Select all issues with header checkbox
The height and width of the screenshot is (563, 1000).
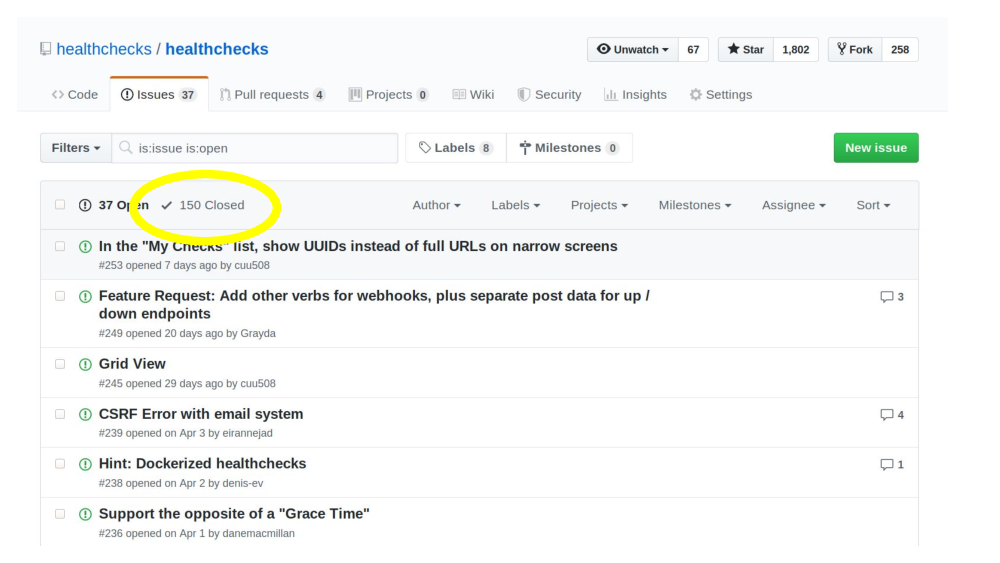click(x=60, y=205)
